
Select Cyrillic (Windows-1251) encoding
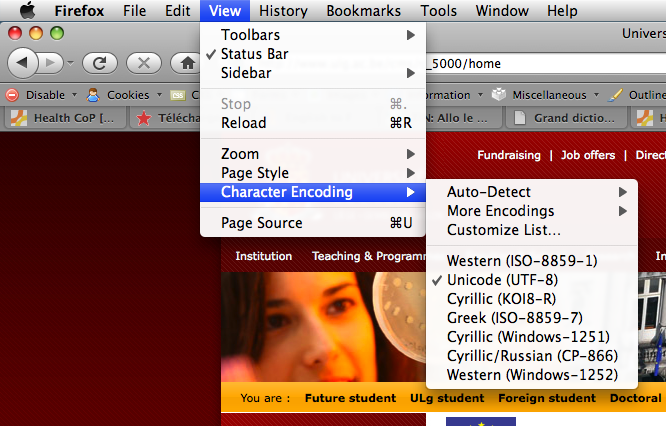point(532,337)
